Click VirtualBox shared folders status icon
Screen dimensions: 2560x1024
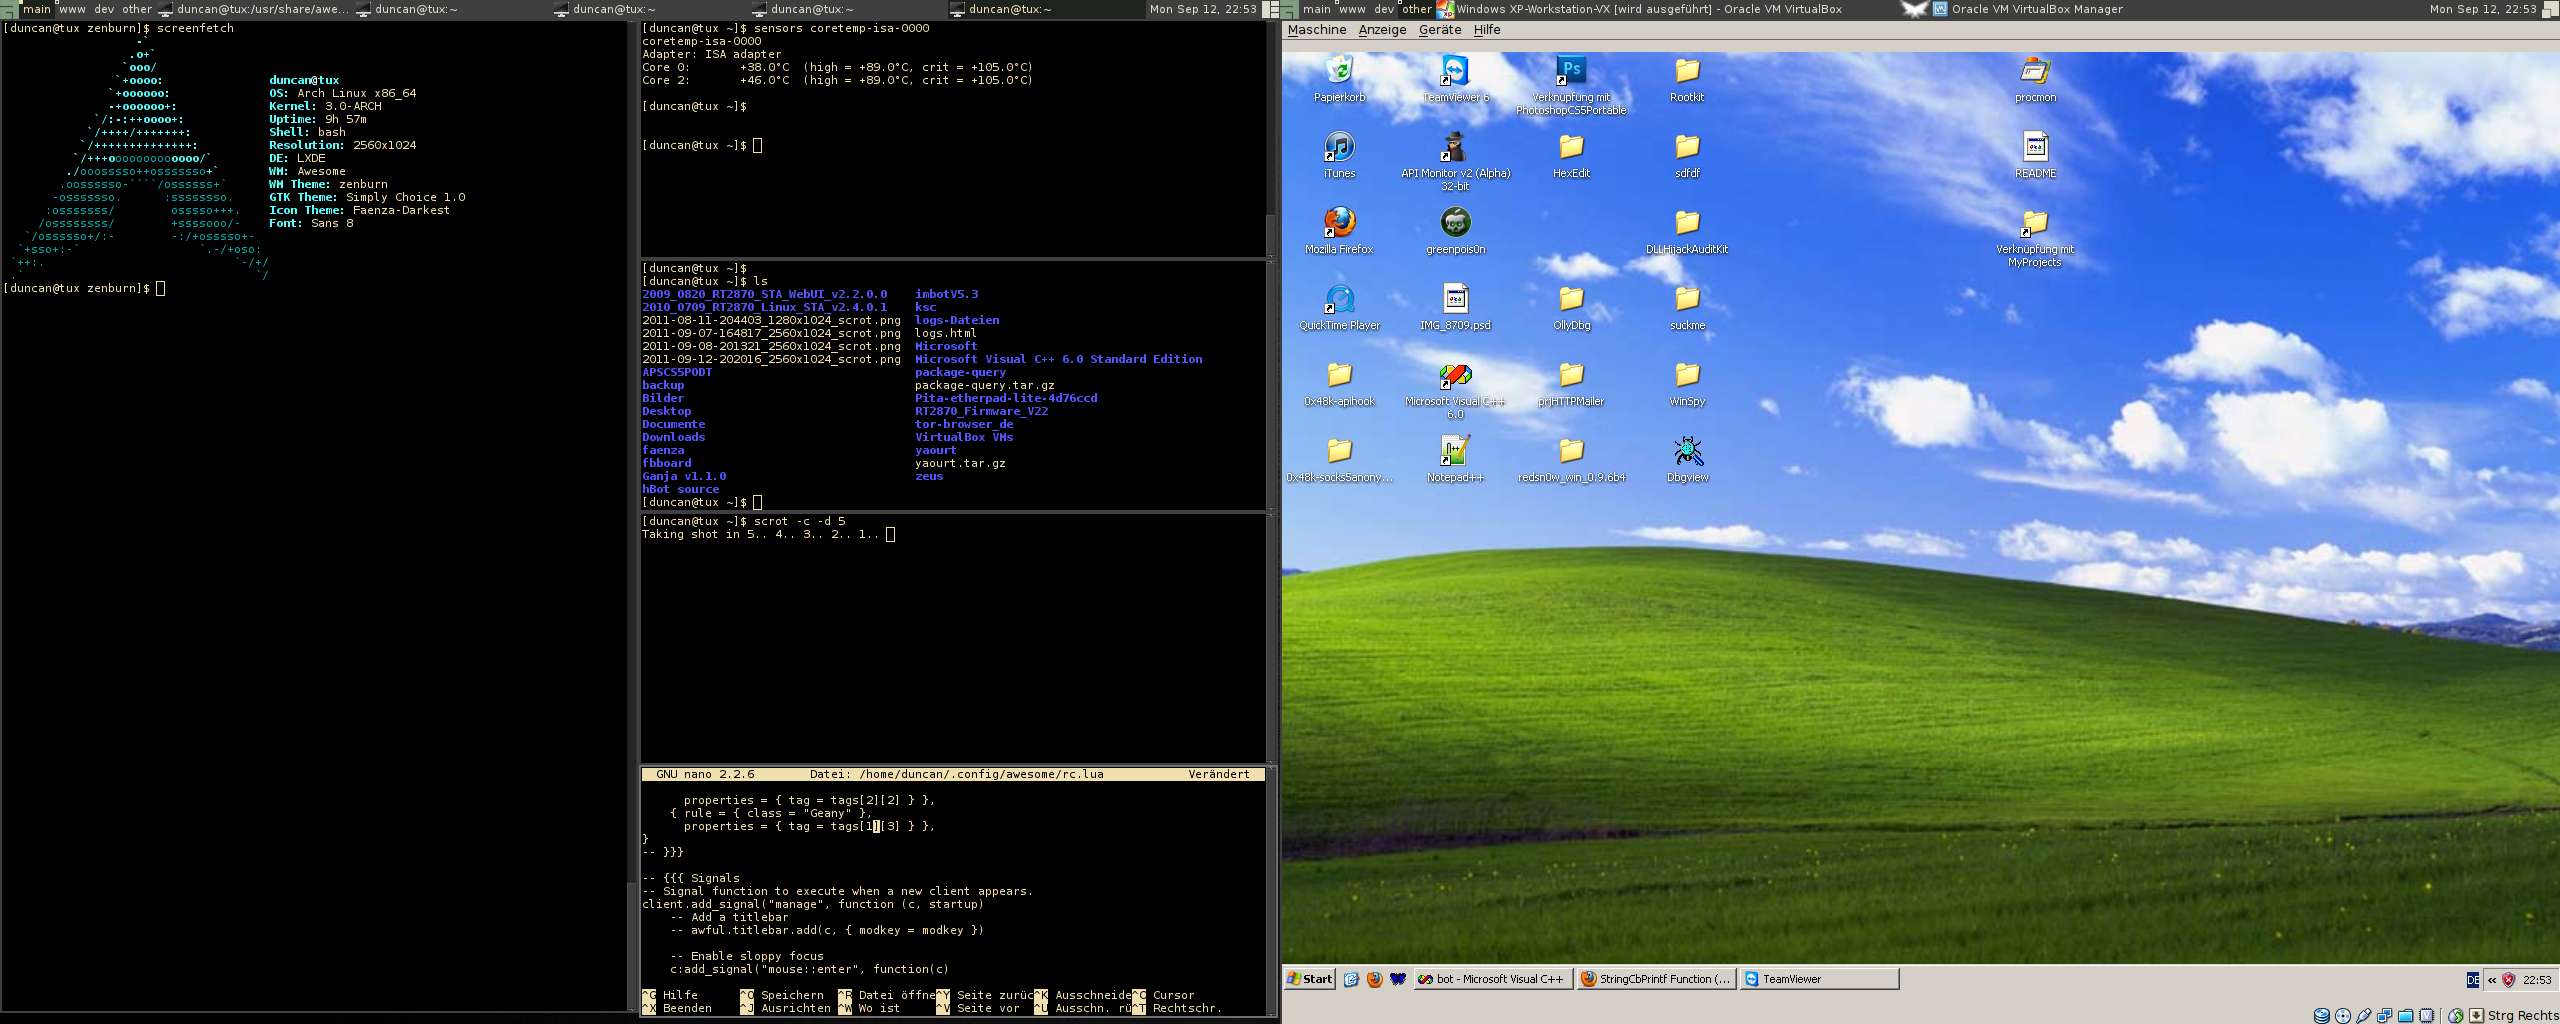click(x=2405, y=1015)
